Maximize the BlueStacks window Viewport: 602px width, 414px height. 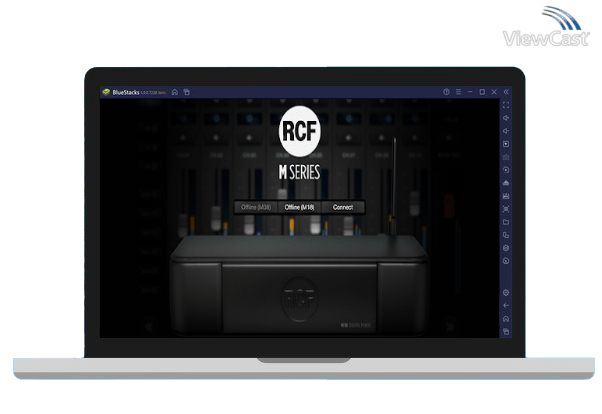click(x=482, y=92)
